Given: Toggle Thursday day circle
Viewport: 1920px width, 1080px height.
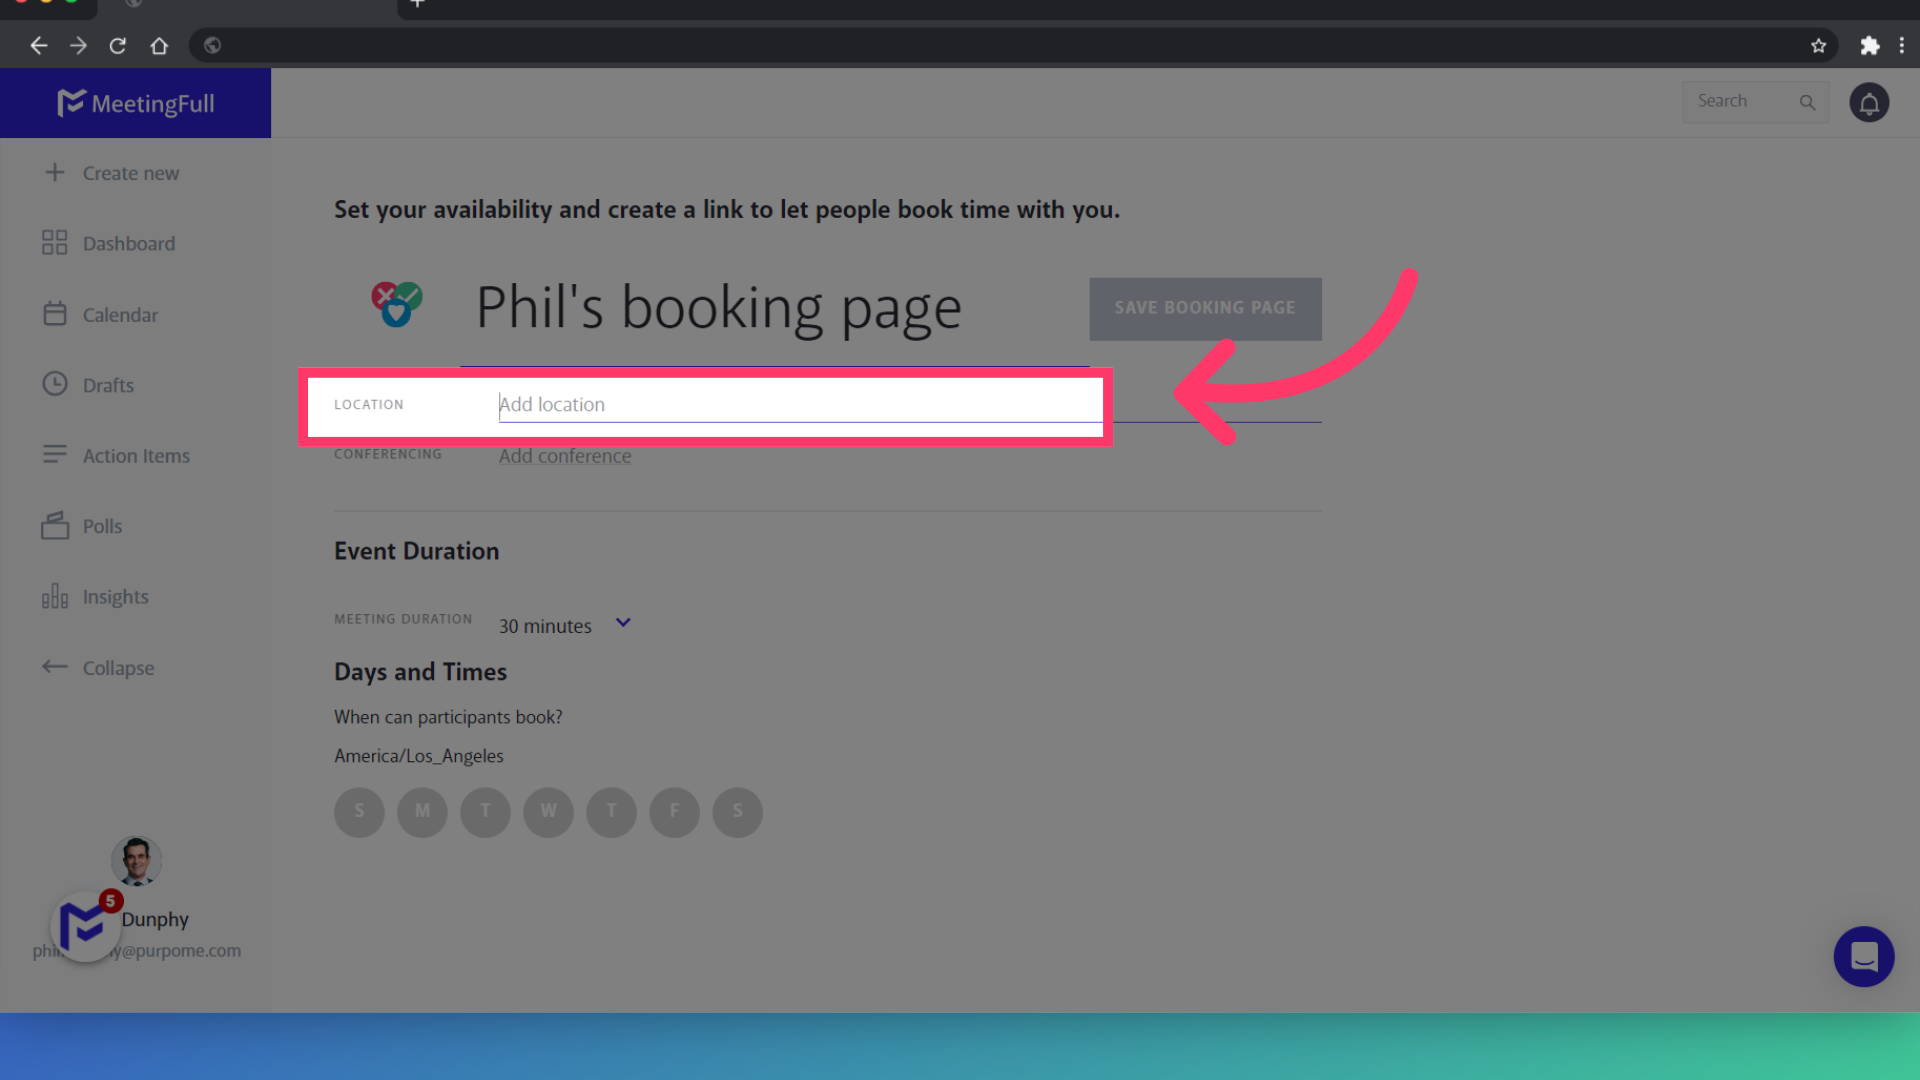Looking at the screenshot, I should 611,812.
